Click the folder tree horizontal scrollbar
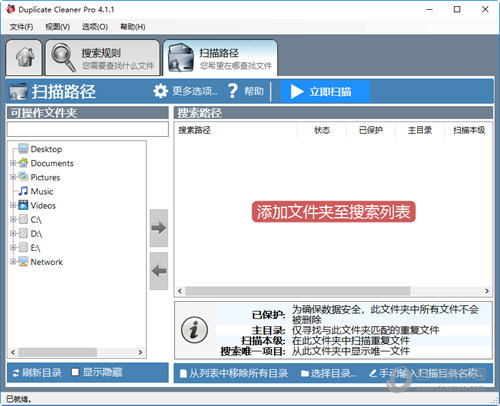The width and height of the screenshot is (500, 406). pyautogui.click(x=58, y=352)
